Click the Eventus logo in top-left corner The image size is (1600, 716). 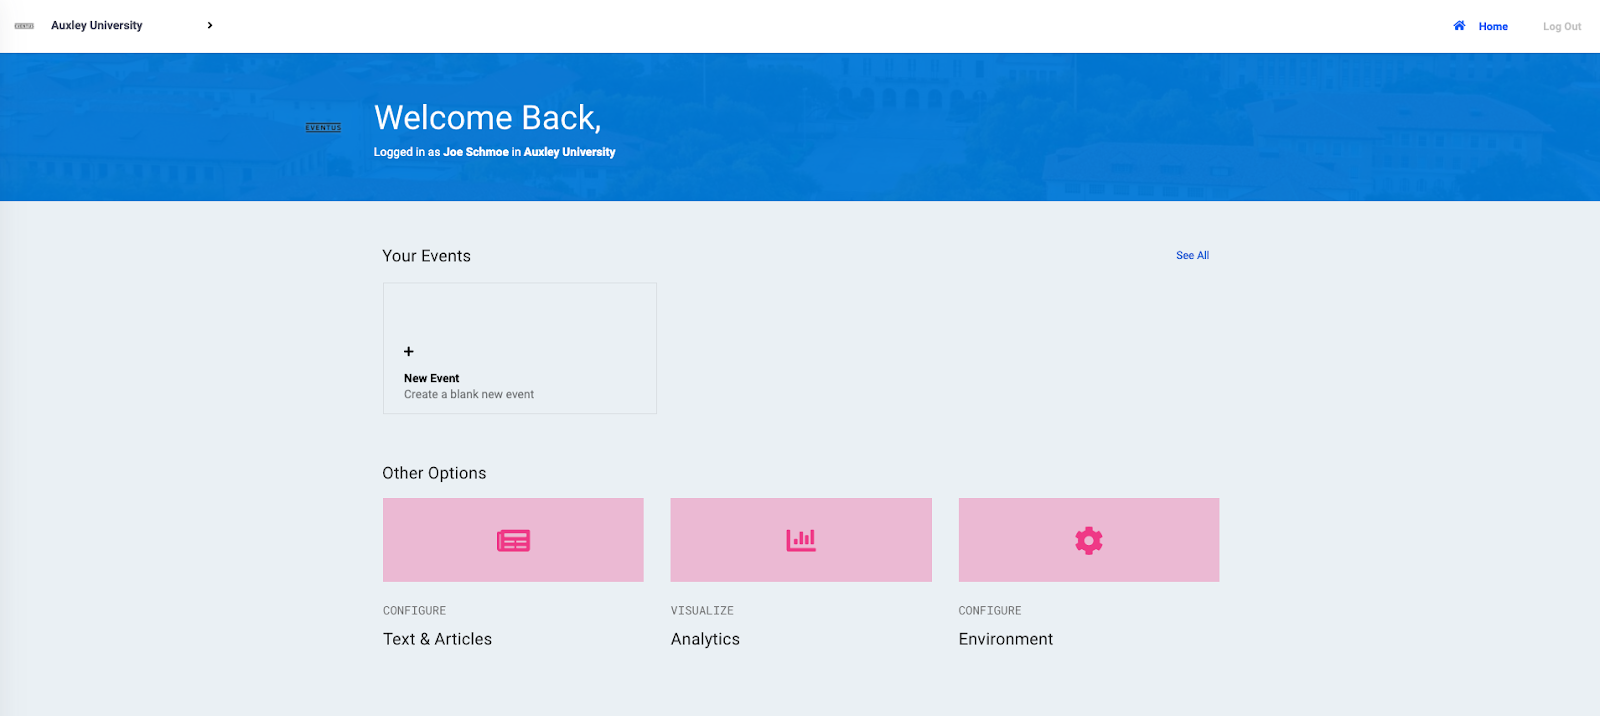pos(25,26)
